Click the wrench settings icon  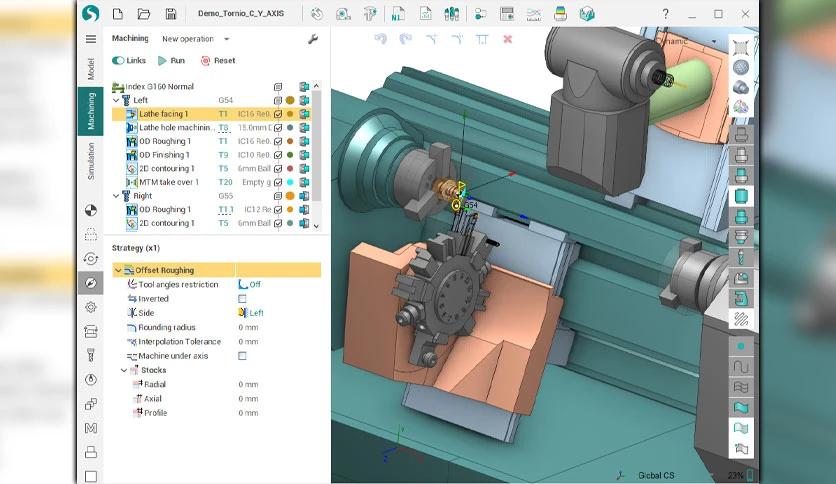(x=313, y=39)
